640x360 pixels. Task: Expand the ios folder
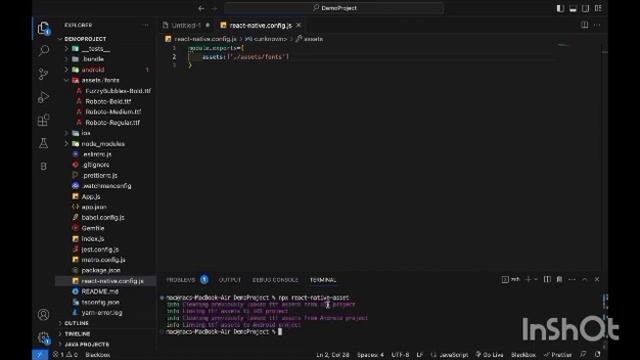pyautogui.click(x=66, y=133)
